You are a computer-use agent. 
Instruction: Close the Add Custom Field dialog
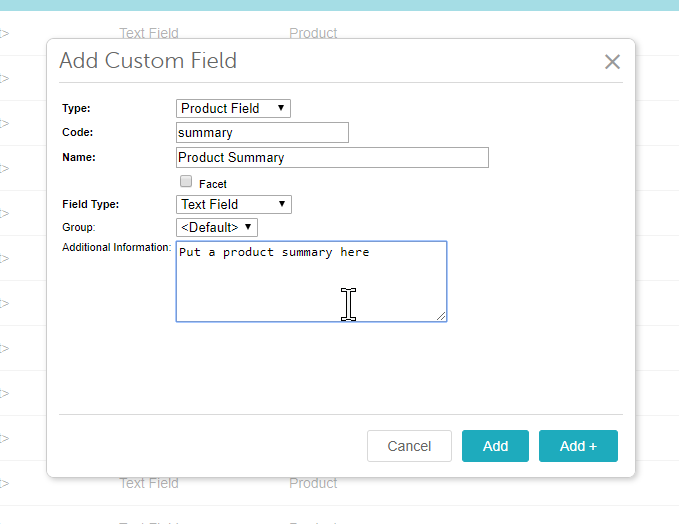[x=612, y=62]
